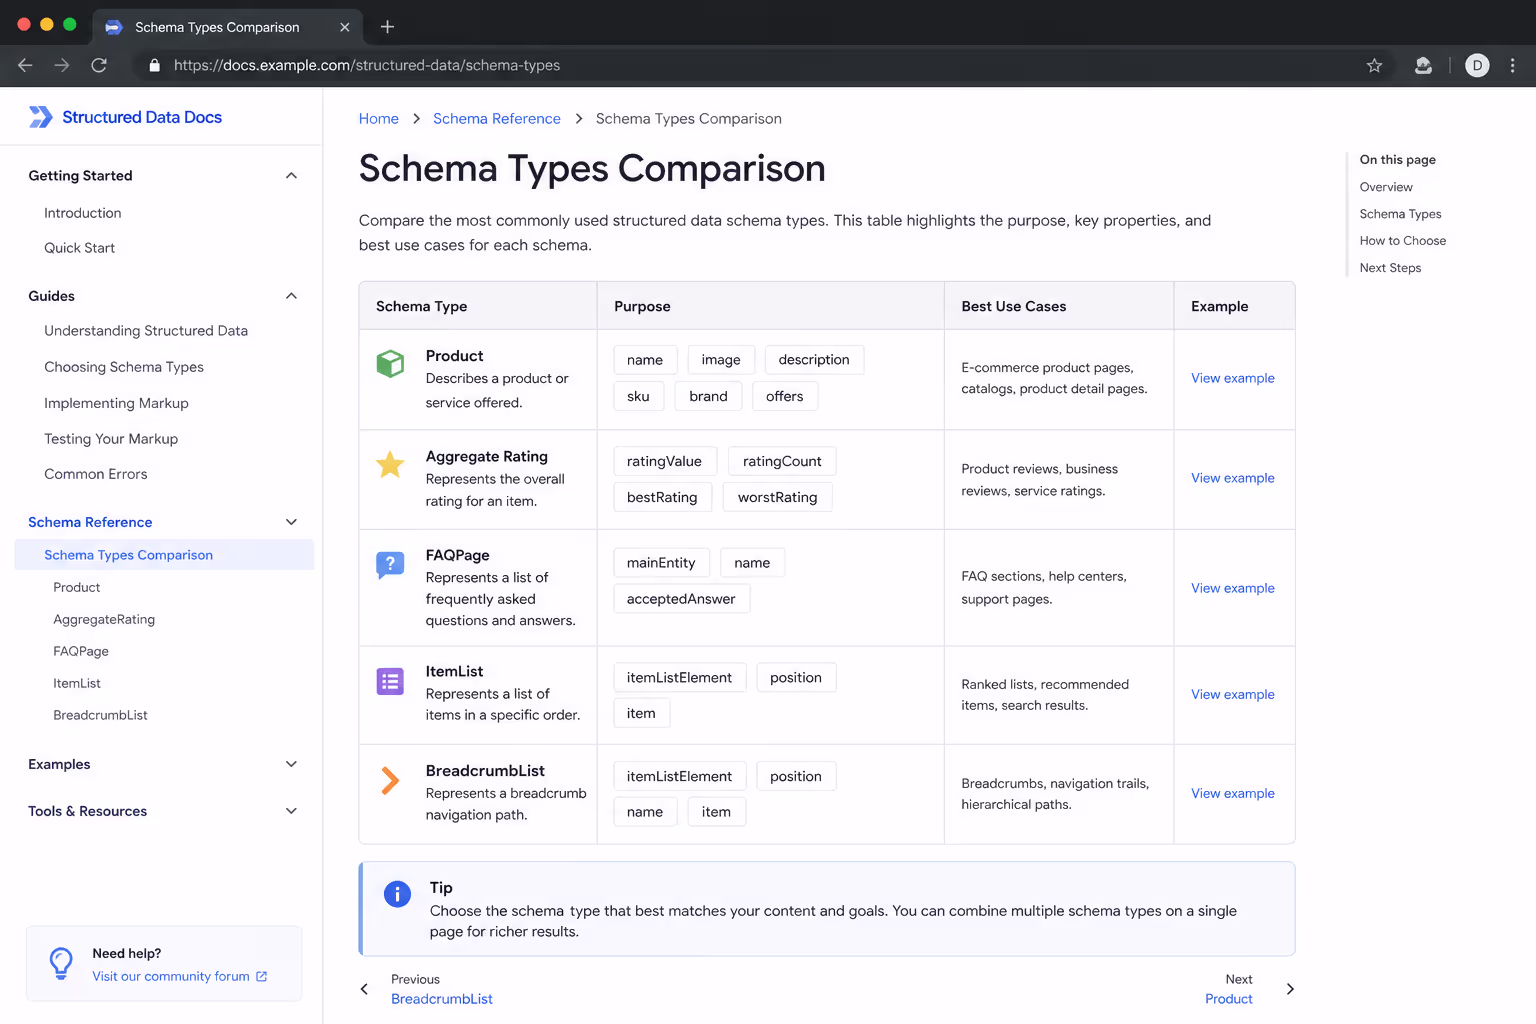Click the sku property tag
Viewport: 1536px width, 1024px height.
[x=638, y=396]
